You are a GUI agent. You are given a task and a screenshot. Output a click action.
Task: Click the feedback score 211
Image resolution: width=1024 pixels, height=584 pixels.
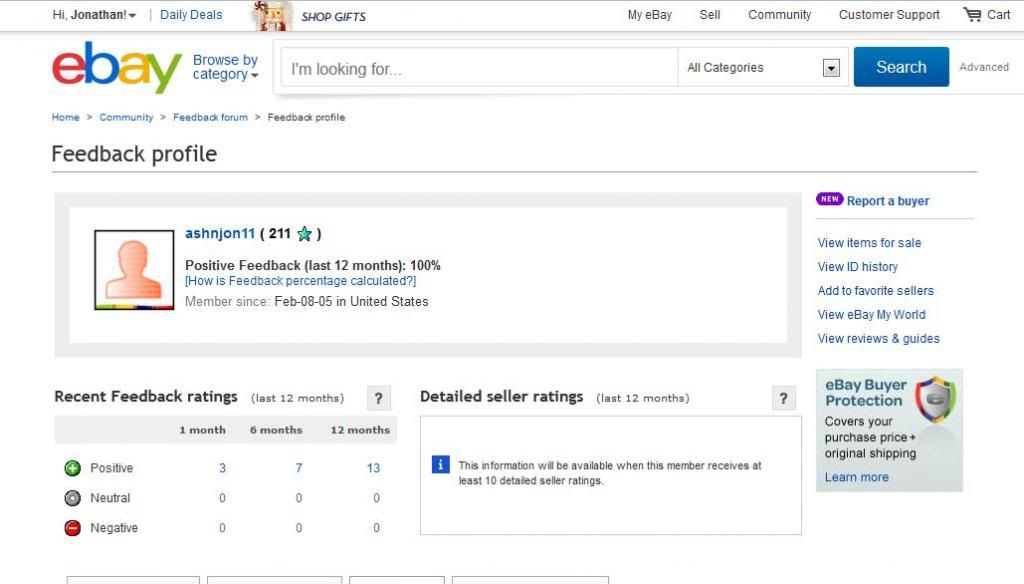280,234
